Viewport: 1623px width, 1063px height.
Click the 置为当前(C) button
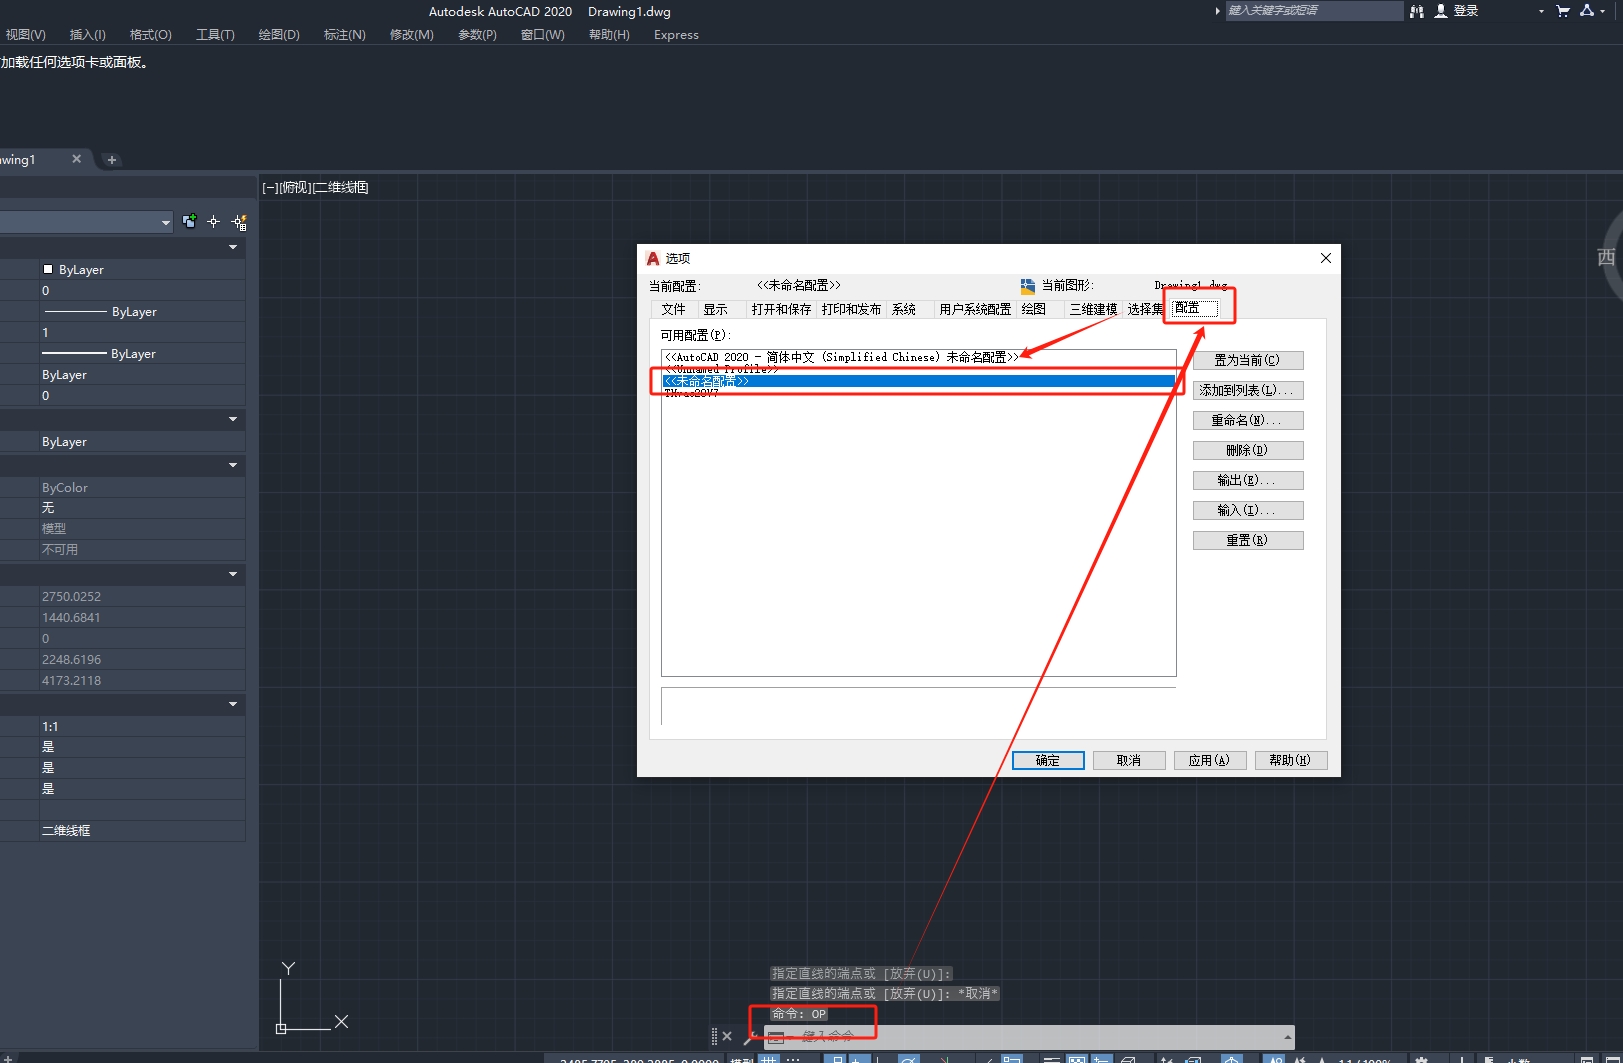coord(1247,360)
